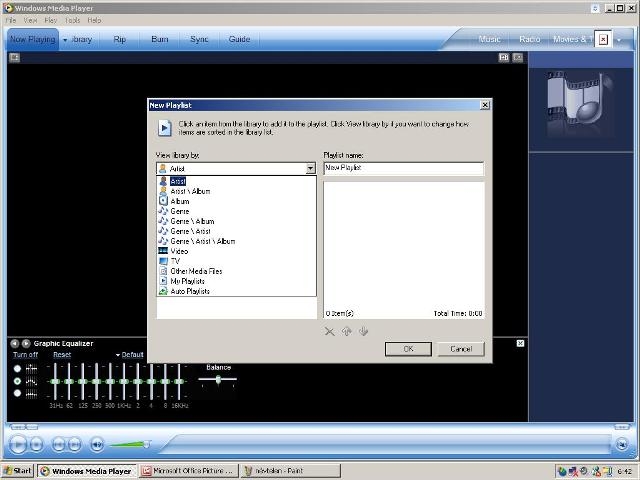This screenshot has height=480, width=640.
Task: Switch to the Burn tab
Action: (159, 39)
